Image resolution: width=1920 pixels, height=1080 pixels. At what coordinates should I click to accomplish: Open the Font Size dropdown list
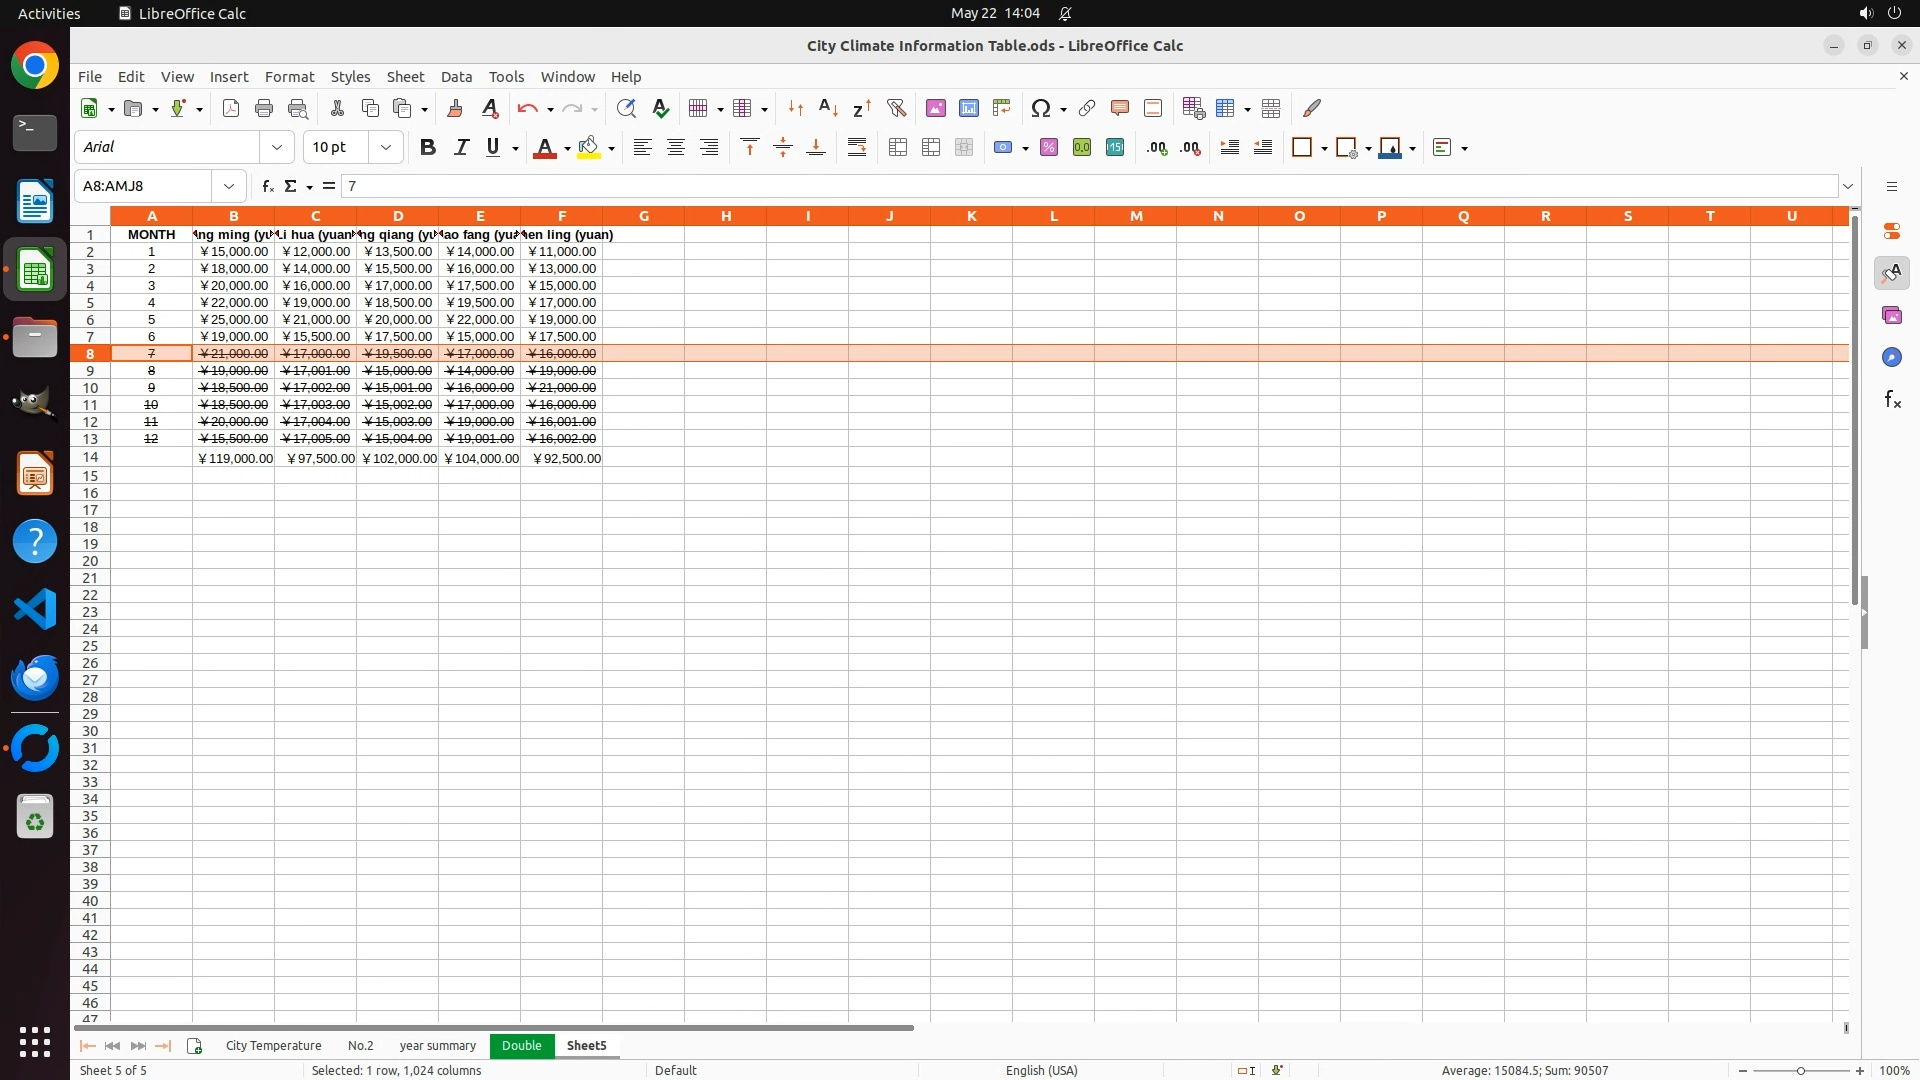(386, 147)
